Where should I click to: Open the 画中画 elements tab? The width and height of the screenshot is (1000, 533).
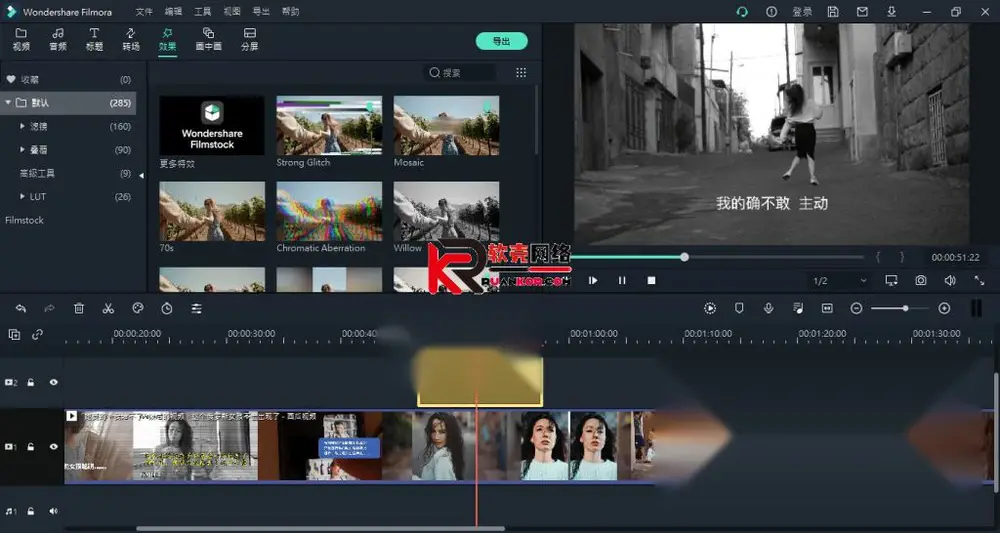(209, 40)
